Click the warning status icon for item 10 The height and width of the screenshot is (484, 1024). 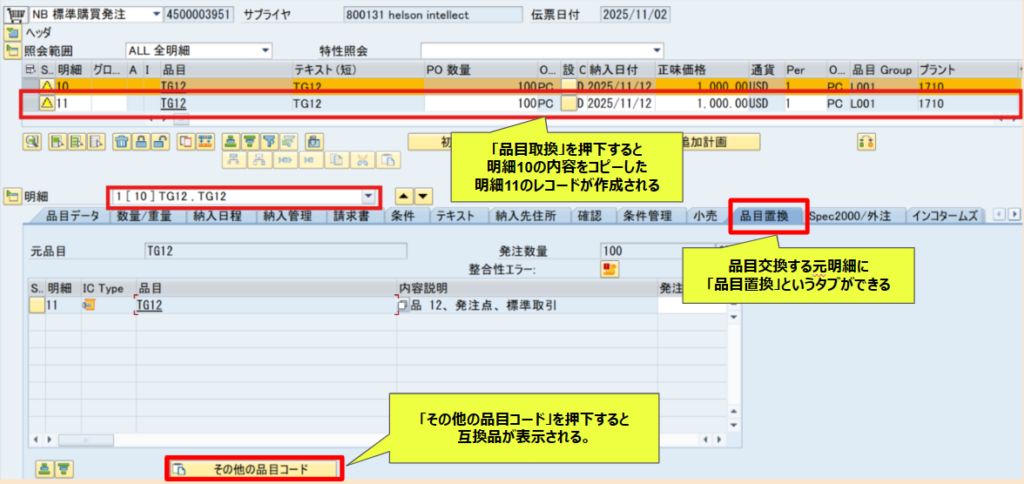(47, 85)
